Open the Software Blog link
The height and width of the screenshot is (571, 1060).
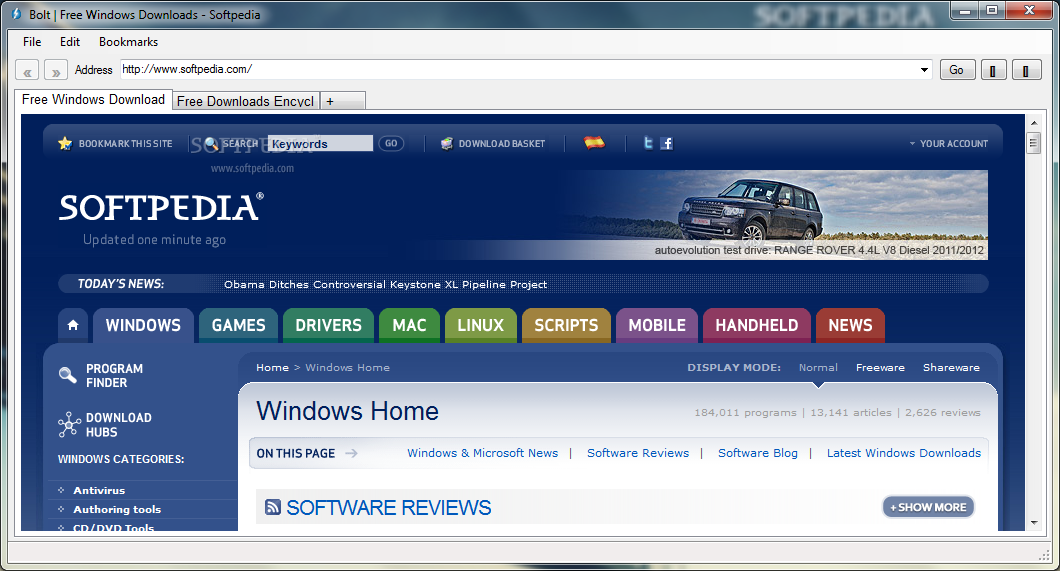tap(758, 453)
